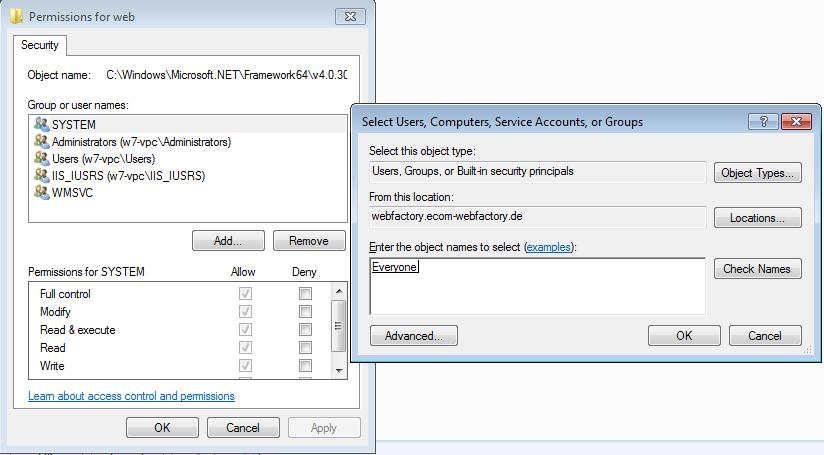Click the object names text field
This screenshot has width=824, height=455.
pyautogui.click(x=537, y=286)
